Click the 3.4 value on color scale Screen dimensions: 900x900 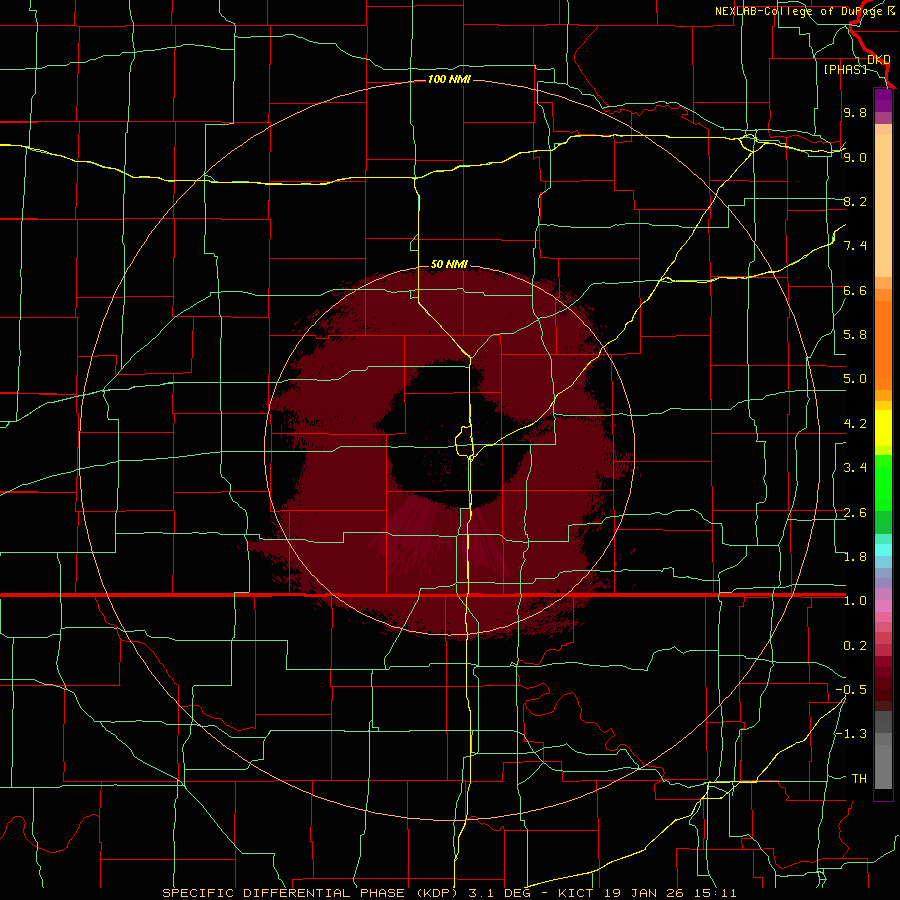pyautogui.click(x=855, y=468)
